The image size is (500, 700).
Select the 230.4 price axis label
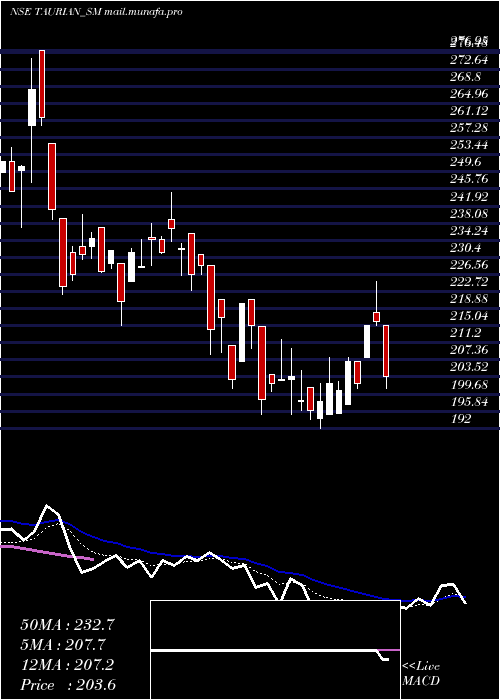point(466,248)
